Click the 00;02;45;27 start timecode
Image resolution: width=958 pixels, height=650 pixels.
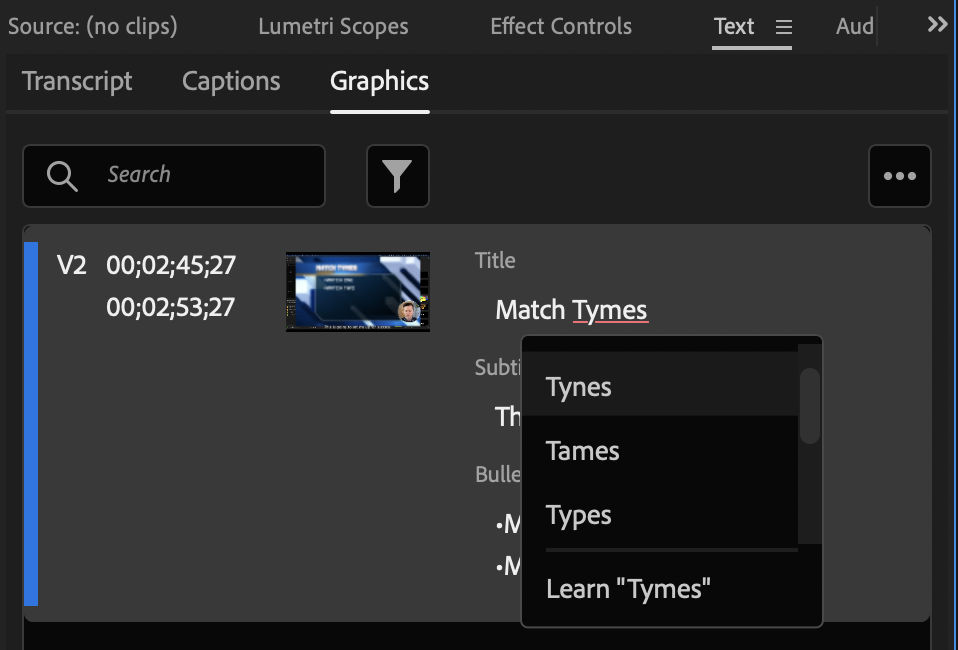[x=170, y=265]
